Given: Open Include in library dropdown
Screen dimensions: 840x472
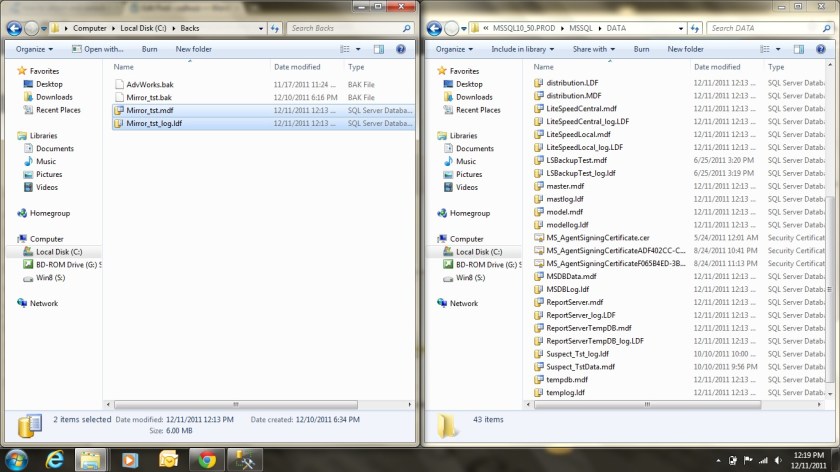Looking at the screenshot, I should coord(521,48).
